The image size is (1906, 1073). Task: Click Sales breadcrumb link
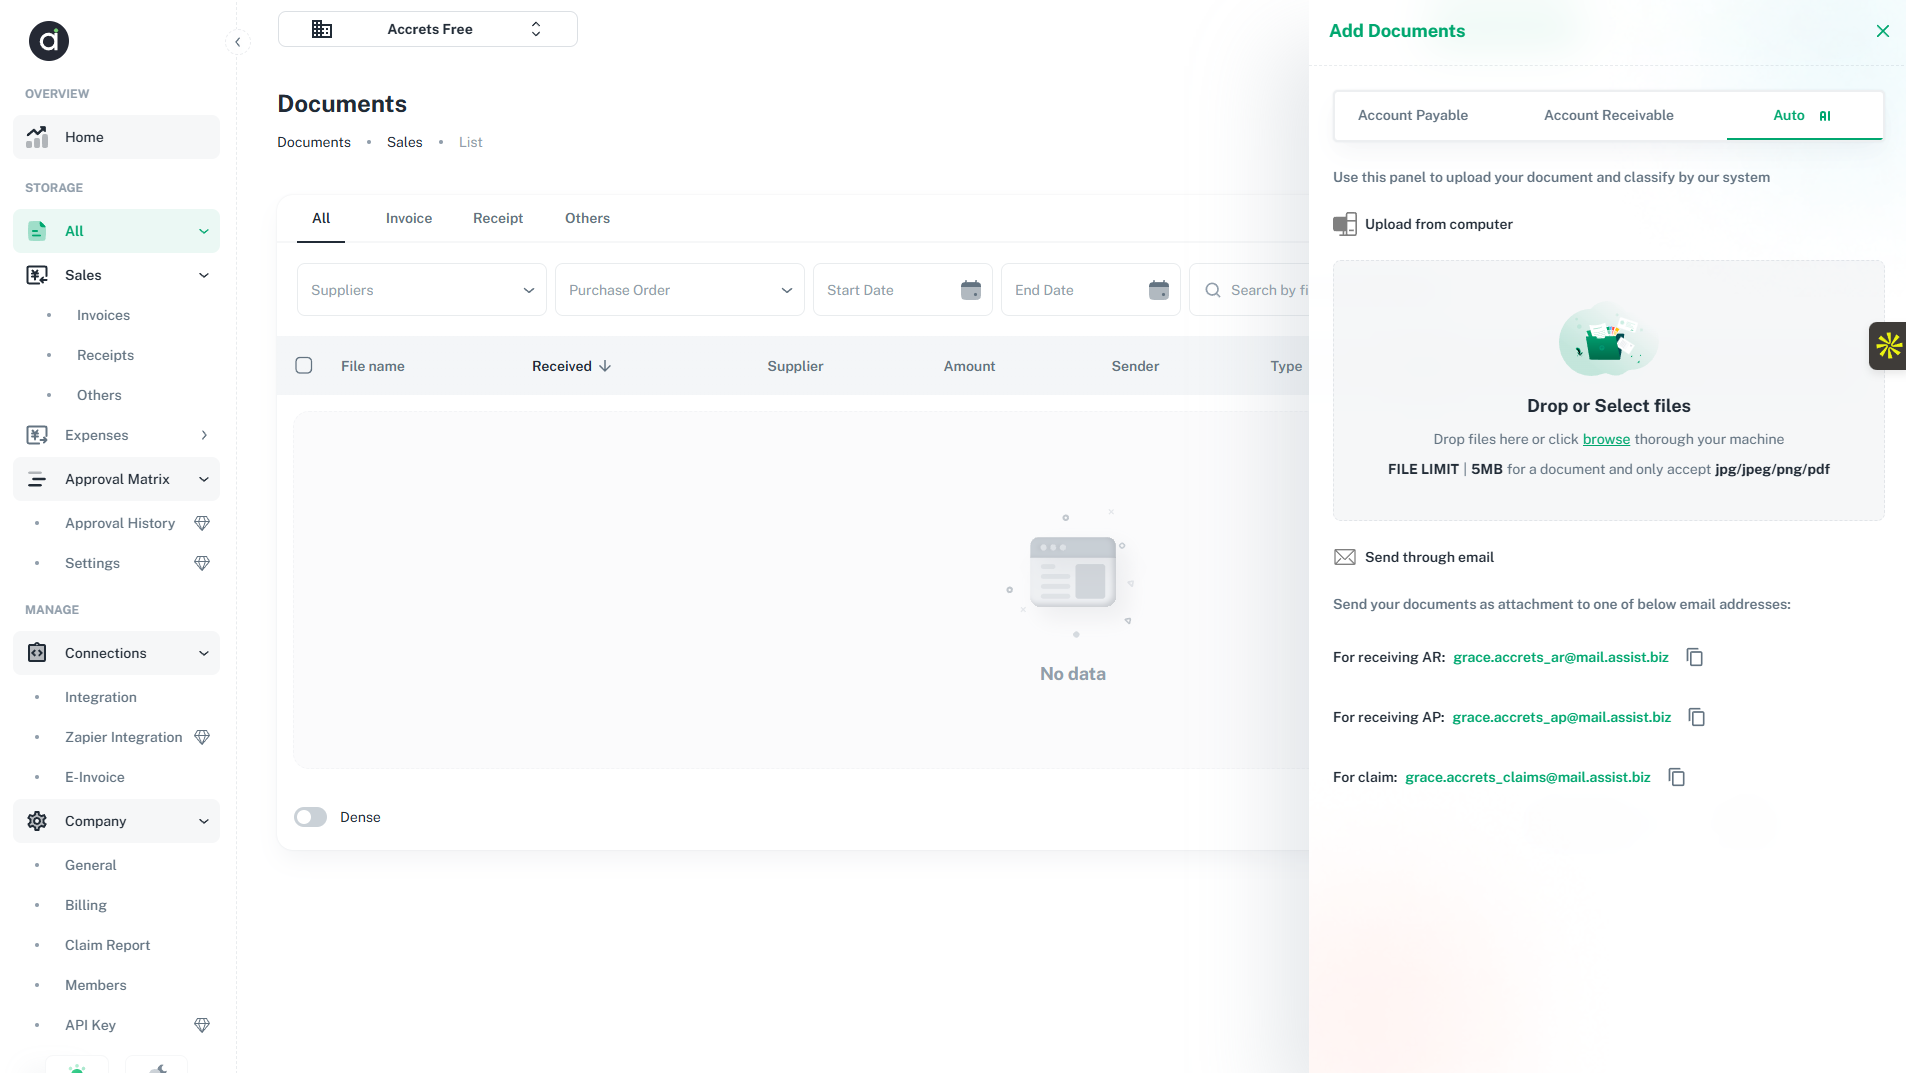[405, 142]
